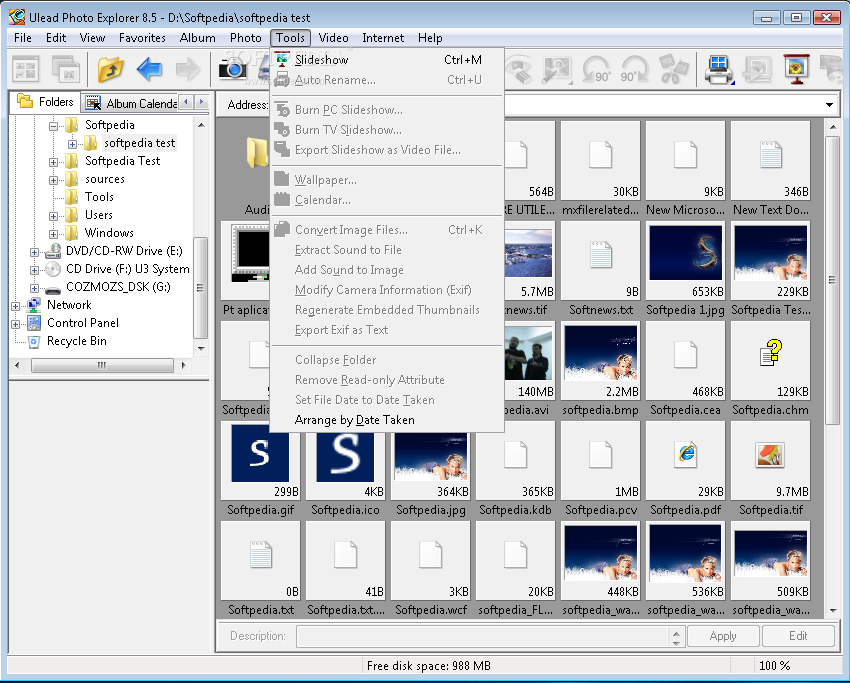Click the Slideshow menu item icon

coord(282,60)
